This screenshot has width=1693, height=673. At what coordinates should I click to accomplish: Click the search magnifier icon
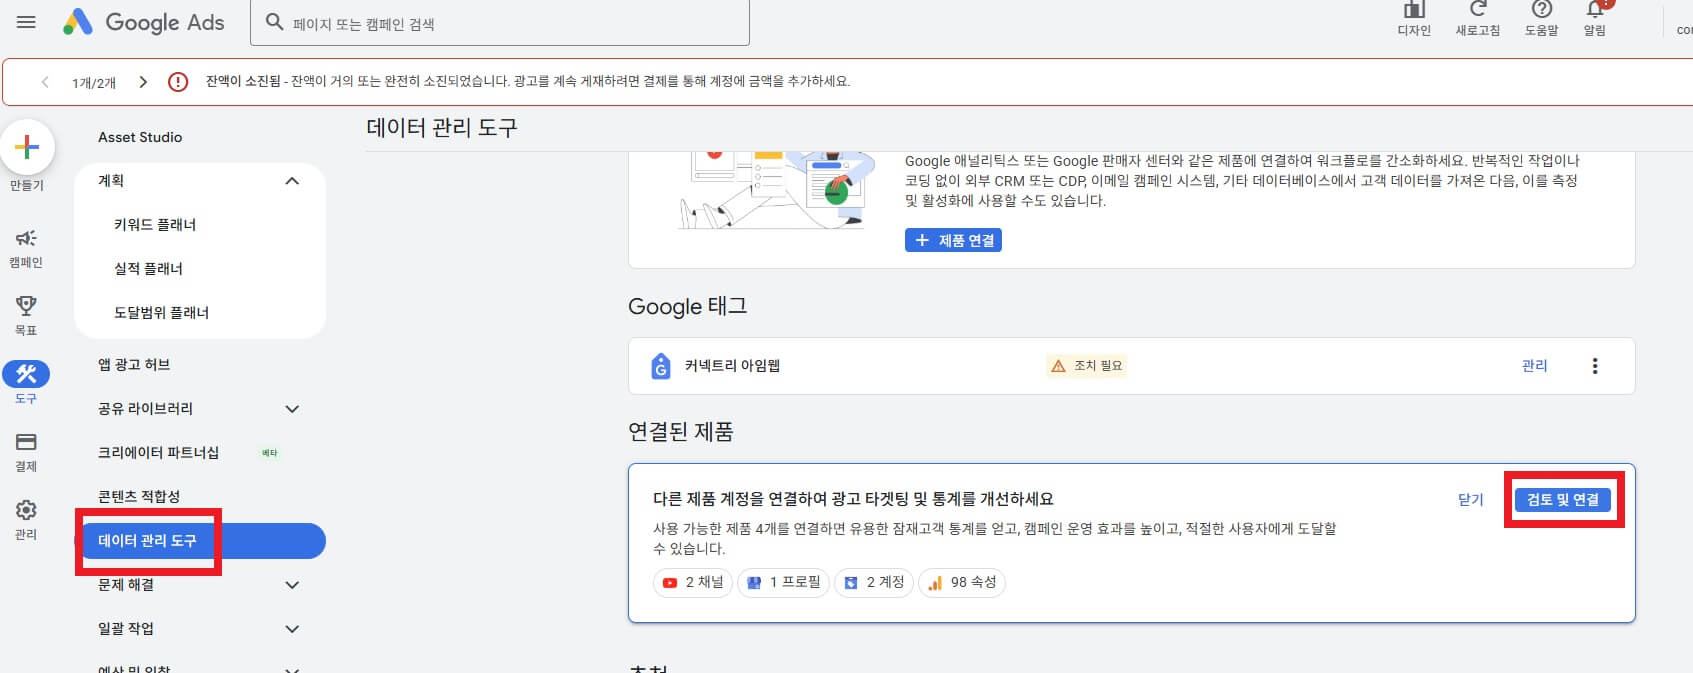coord(274,22)
